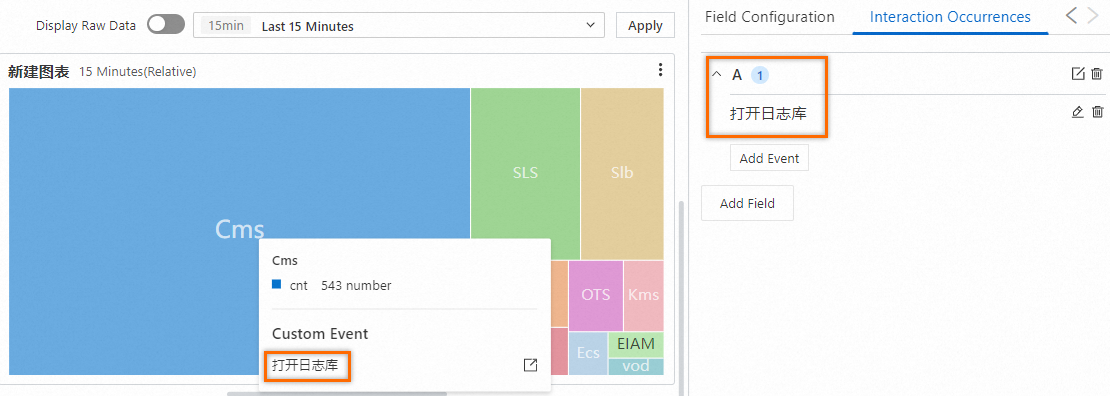This screenshot has height=396, width=1110.
Task: Open the external link icon in tooltip
Action: tap(530, 366)
